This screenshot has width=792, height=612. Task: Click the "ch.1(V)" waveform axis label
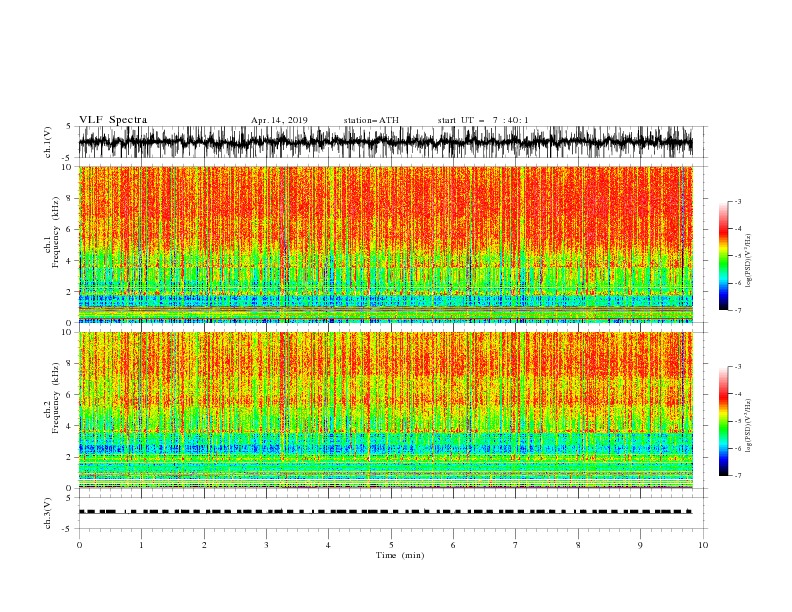pyautogui.click(x=48, y=142)
